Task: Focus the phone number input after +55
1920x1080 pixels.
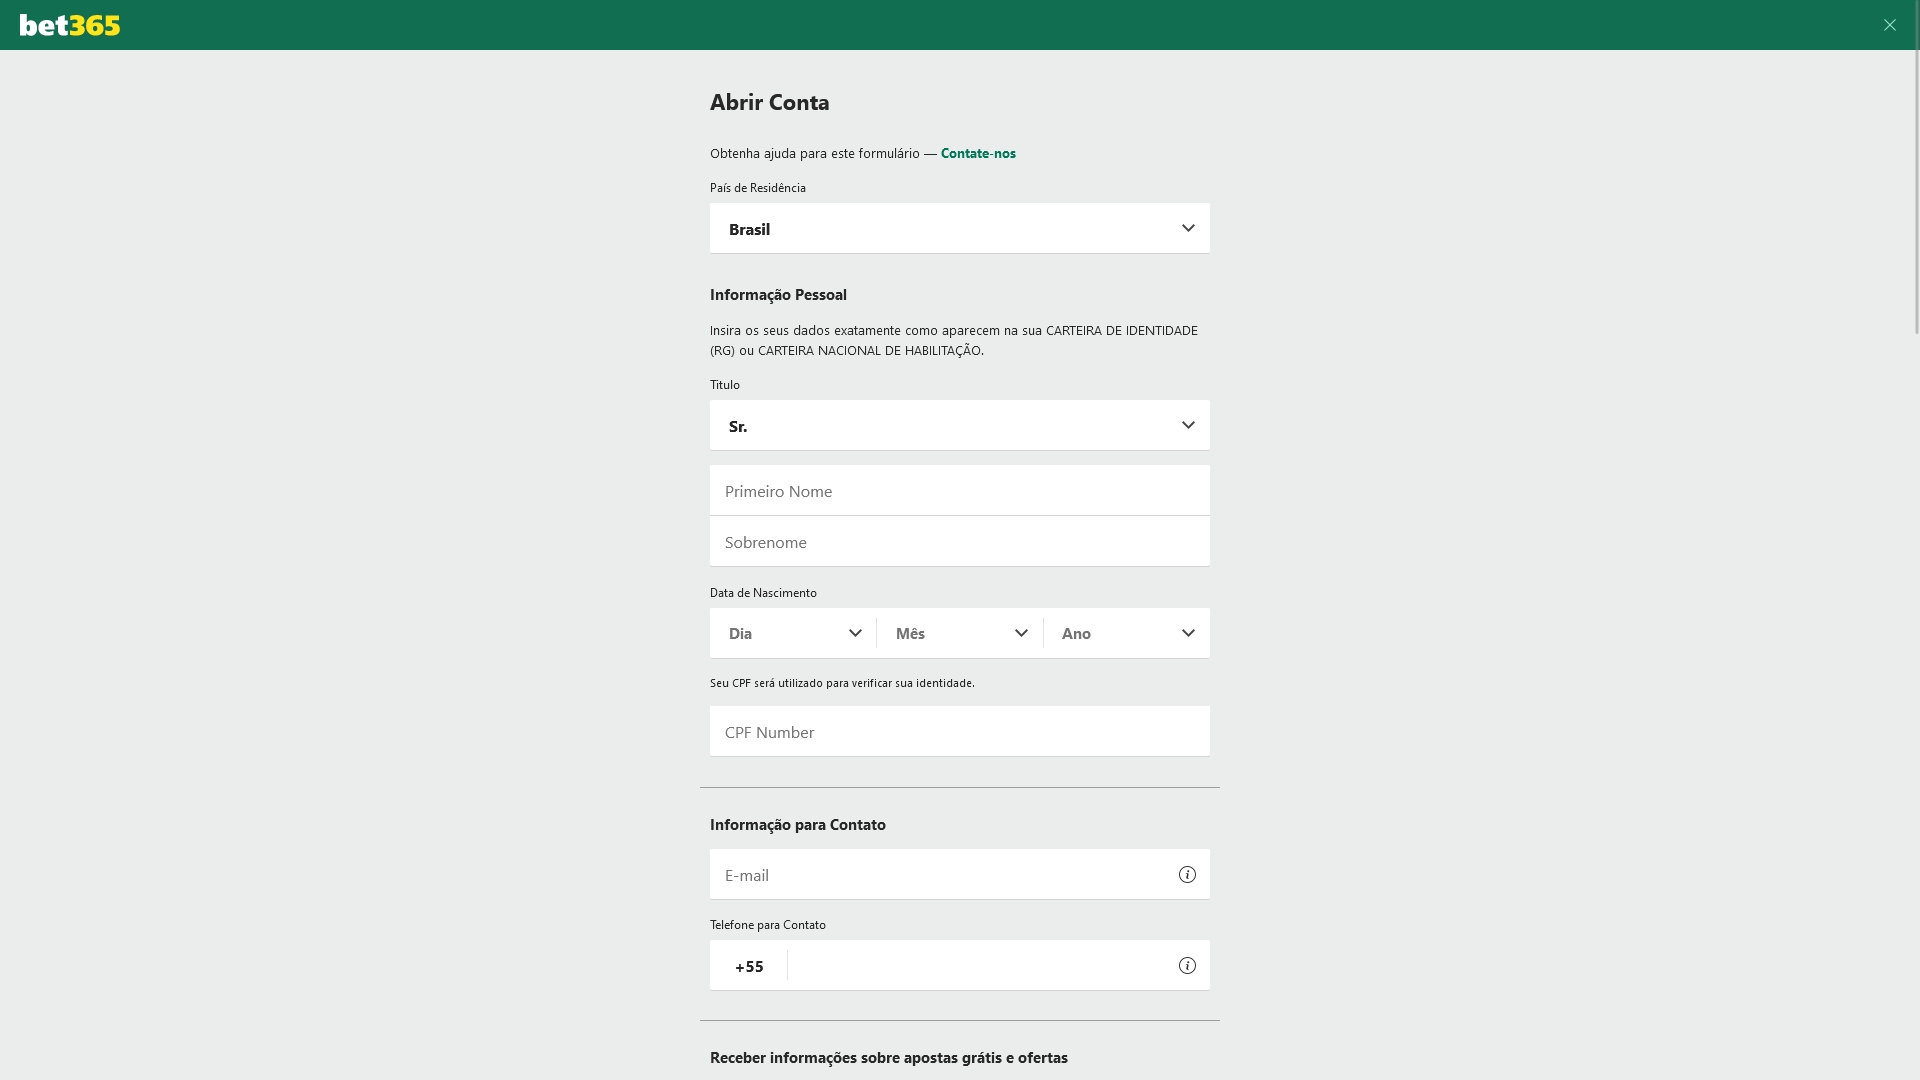Action: [x=980, y=966]
